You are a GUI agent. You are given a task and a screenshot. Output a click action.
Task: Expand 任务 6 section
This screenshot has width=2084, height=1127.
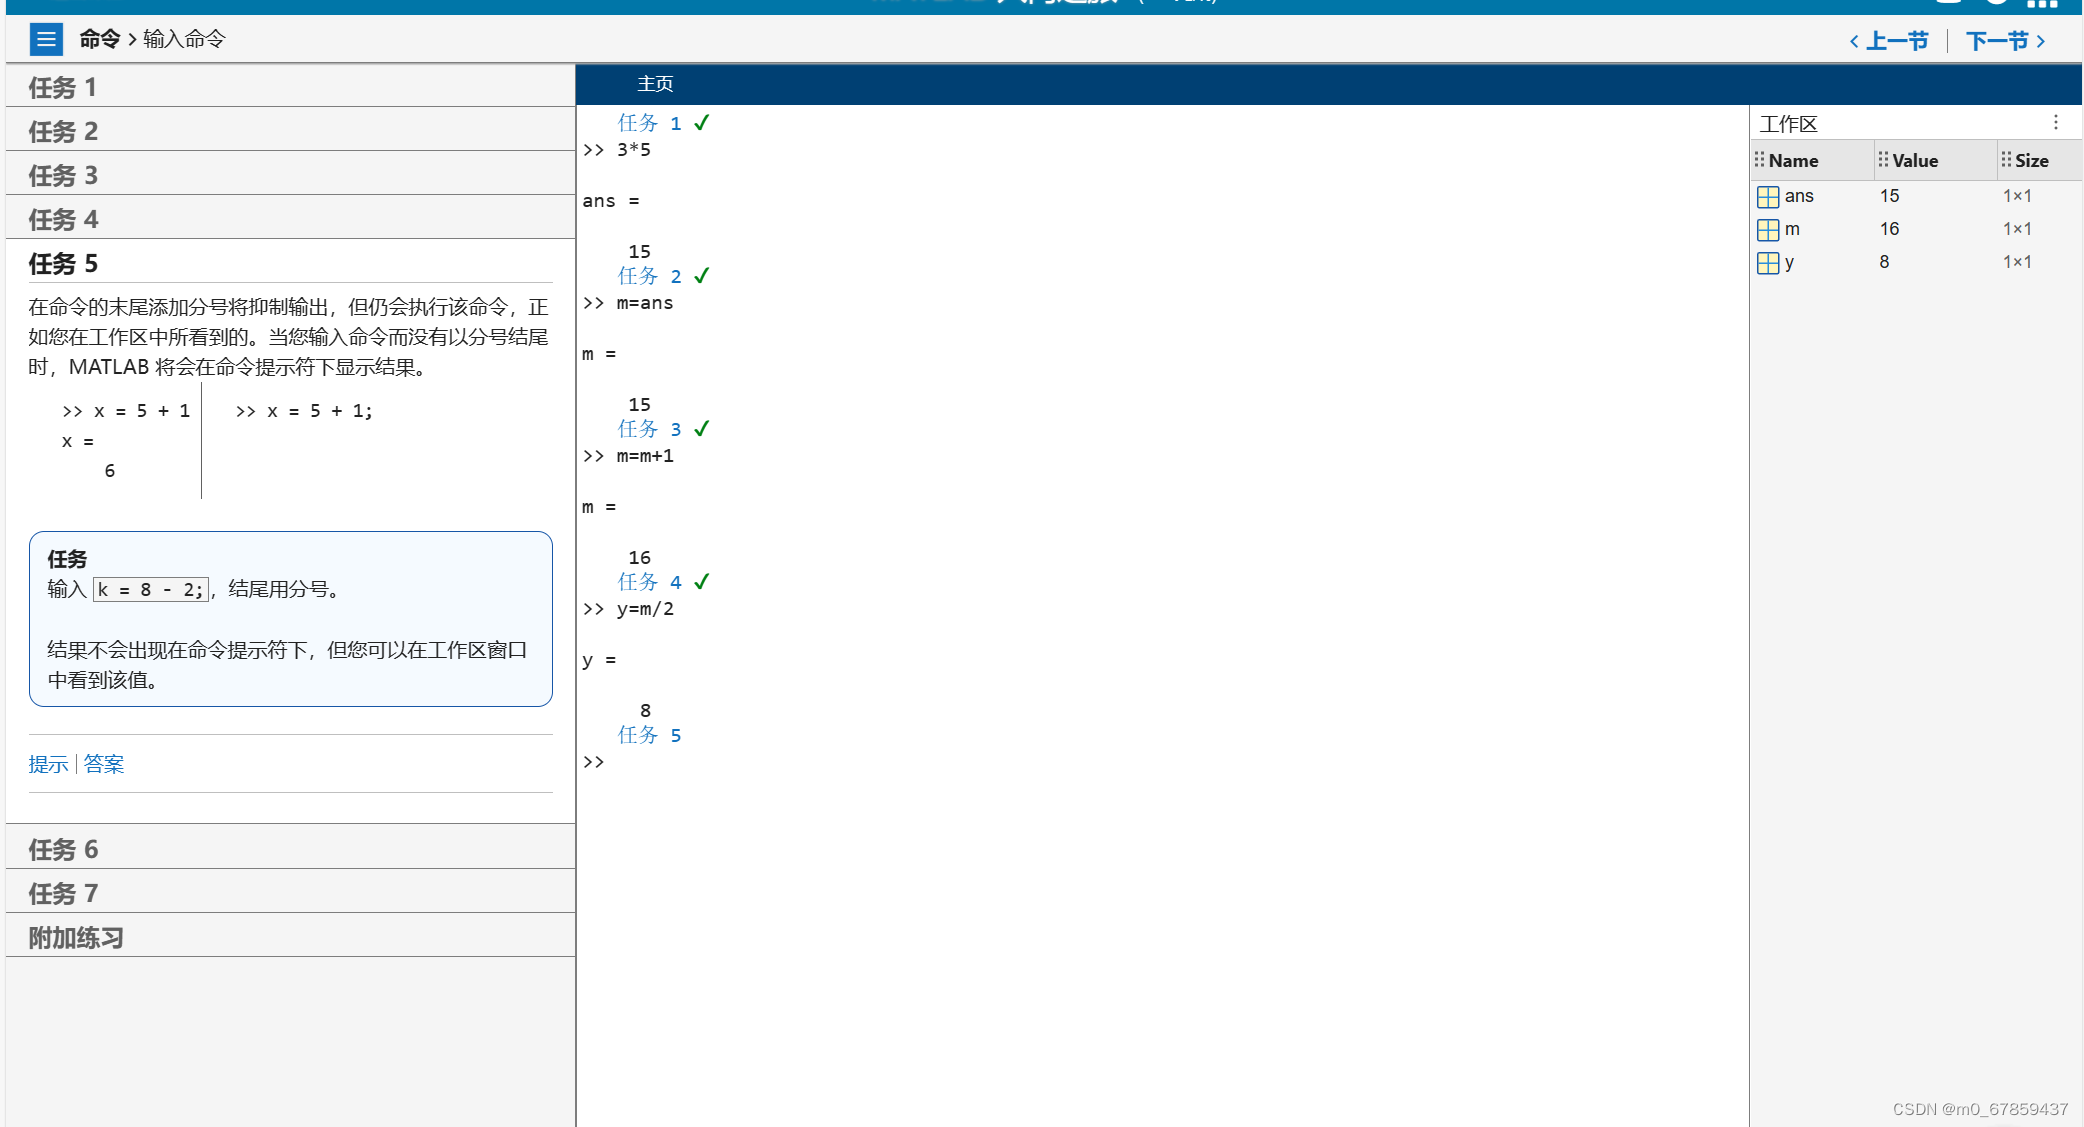(x=63, y=849)
